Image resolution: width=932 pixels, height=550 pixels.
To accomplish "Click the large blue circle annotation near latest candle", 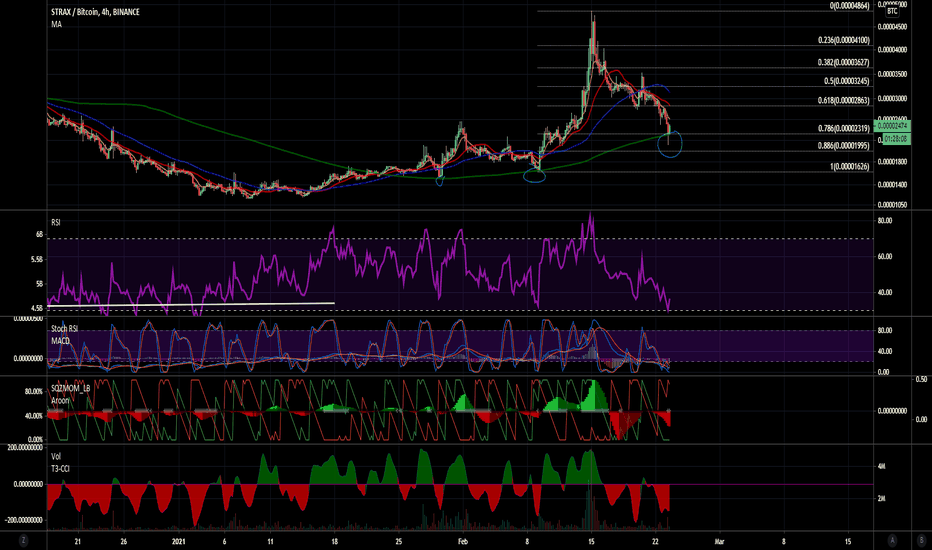I will (x=670, y=144).
